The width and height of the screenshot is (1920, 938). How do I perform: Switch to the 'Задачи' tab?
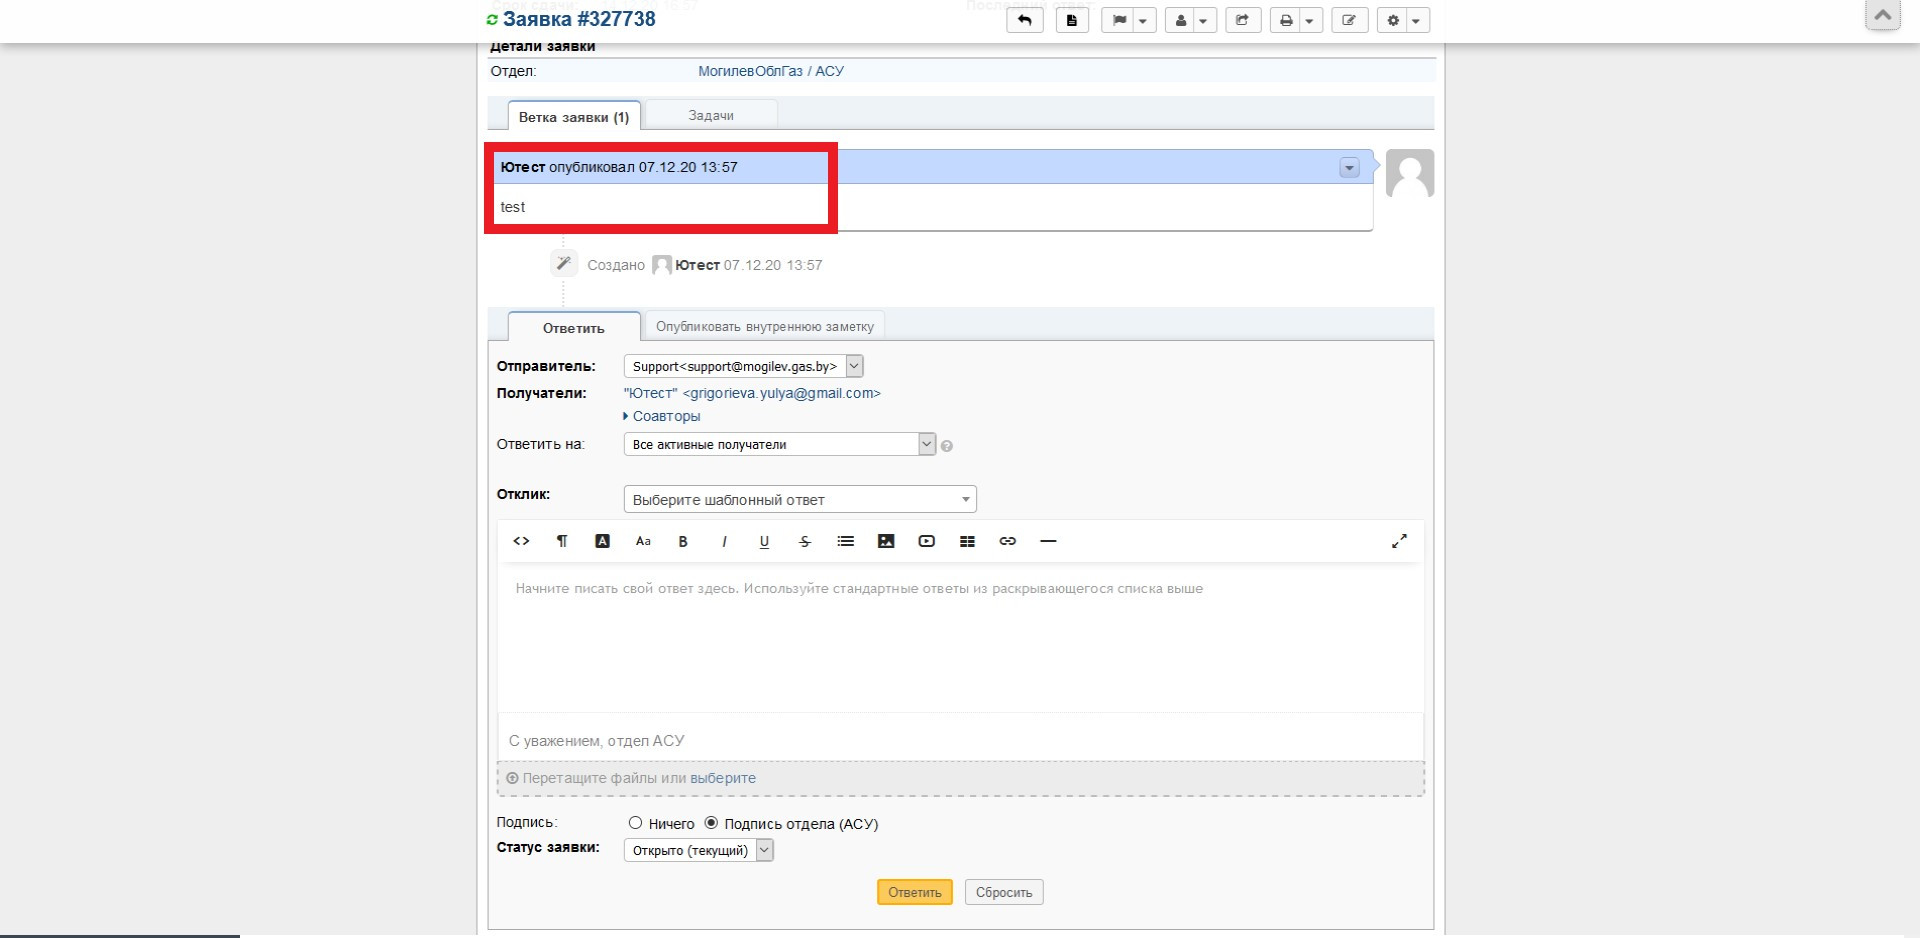[x=711, y=115]
